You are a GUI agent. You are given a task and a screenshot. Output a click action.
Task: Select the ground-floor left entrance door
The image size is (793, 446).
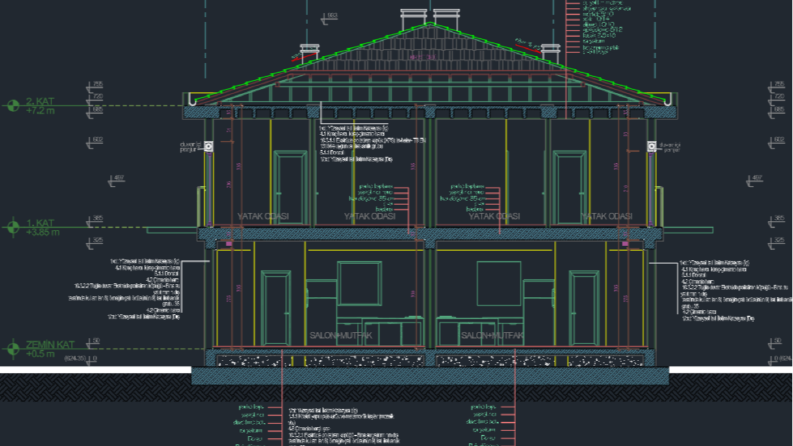click(x=276, y=309)
